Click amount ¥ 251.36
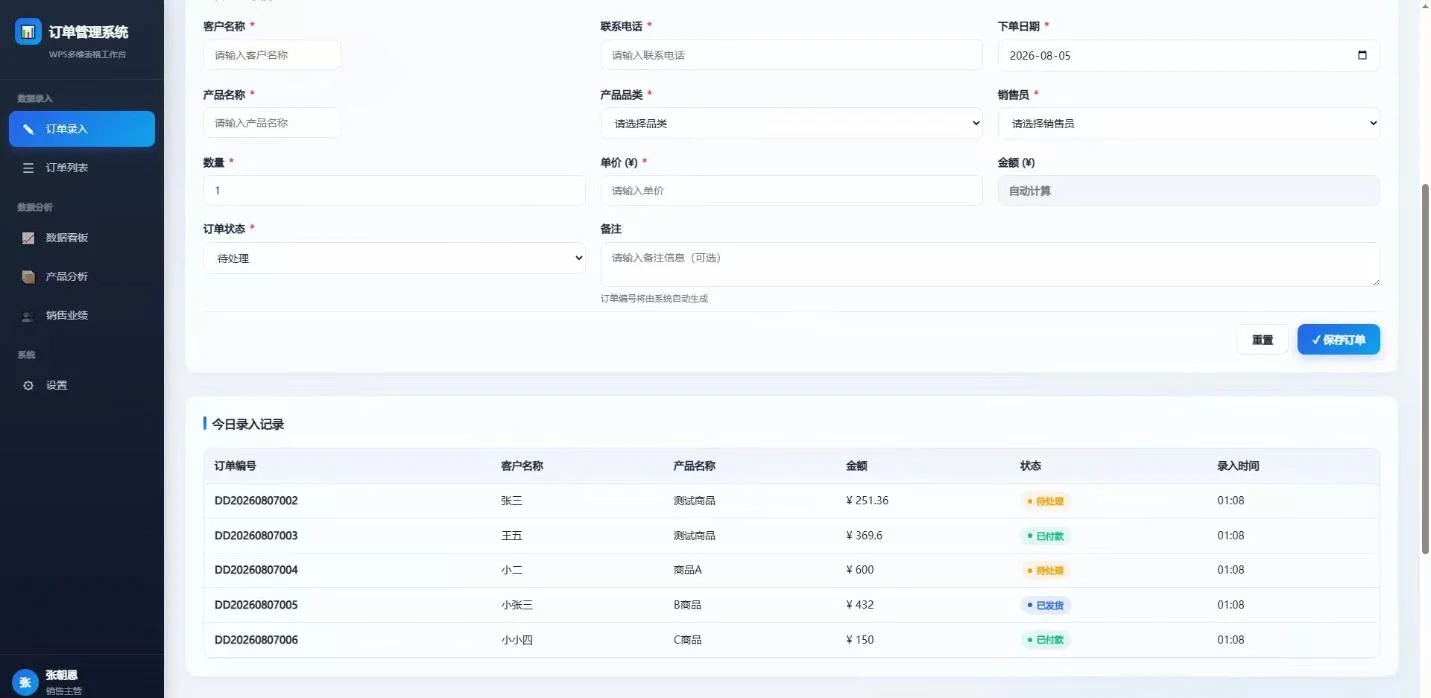This screenshot has height=698, width=1431. (867, 501)
